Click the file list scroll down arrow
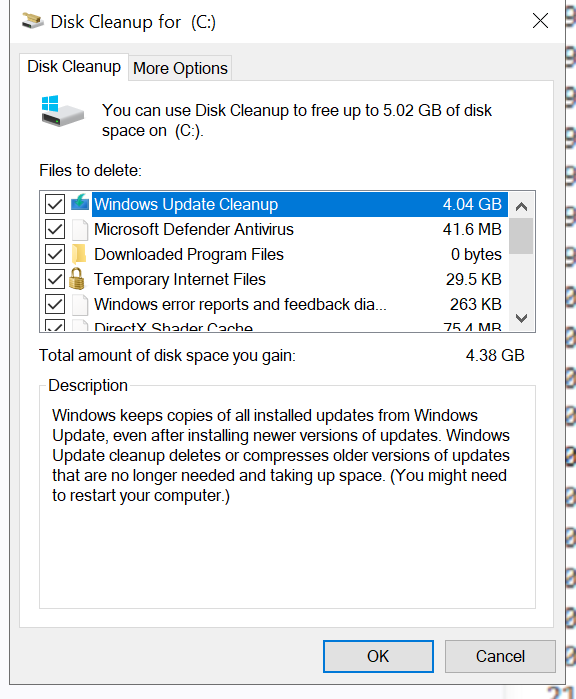 (521, 318)
